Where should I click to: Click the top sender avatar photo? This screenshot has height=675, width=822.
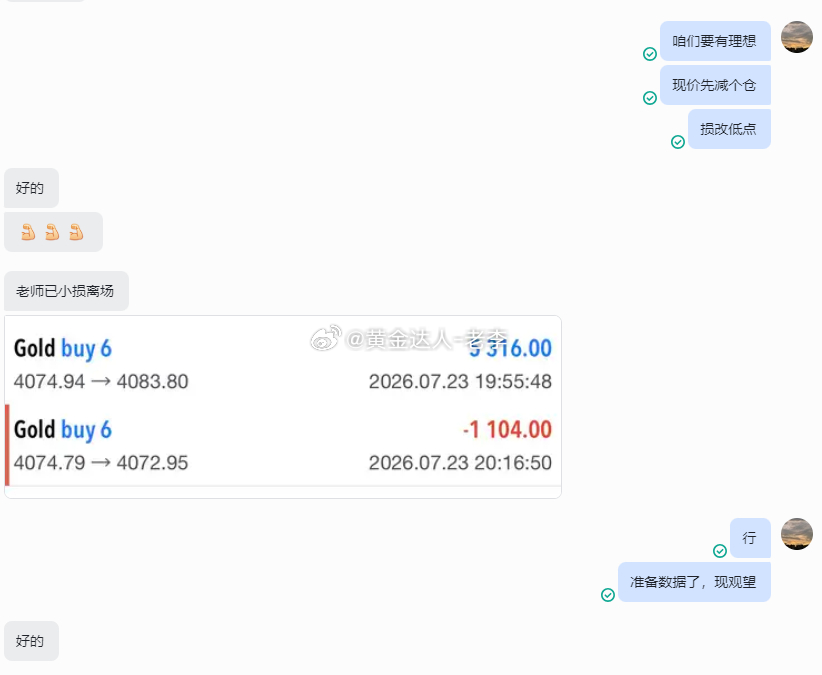pos(796,37)
